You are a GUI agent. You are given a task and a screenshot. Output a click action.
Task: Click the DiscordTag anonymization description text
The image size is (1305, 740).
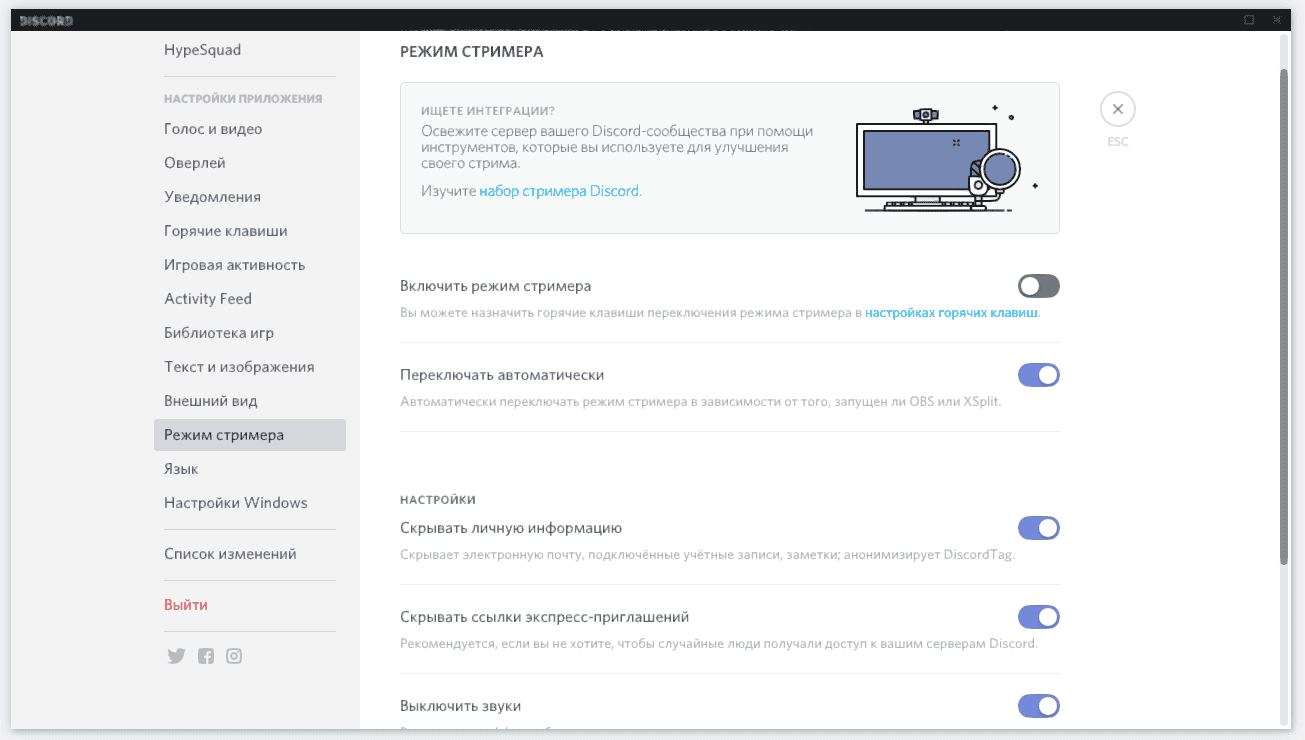coord(707,555)
